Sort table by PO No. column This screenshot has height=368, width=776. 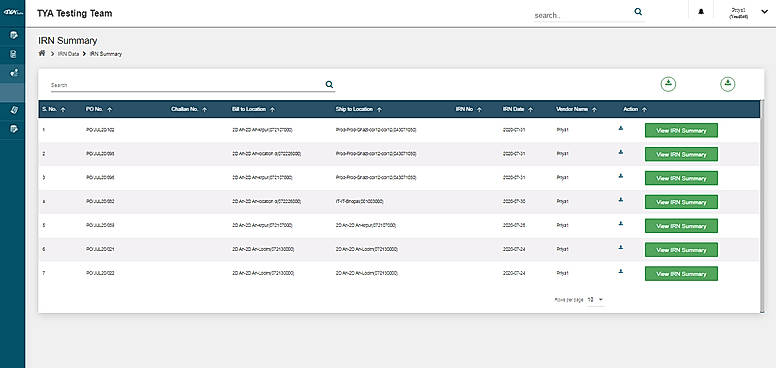[99, 109]
